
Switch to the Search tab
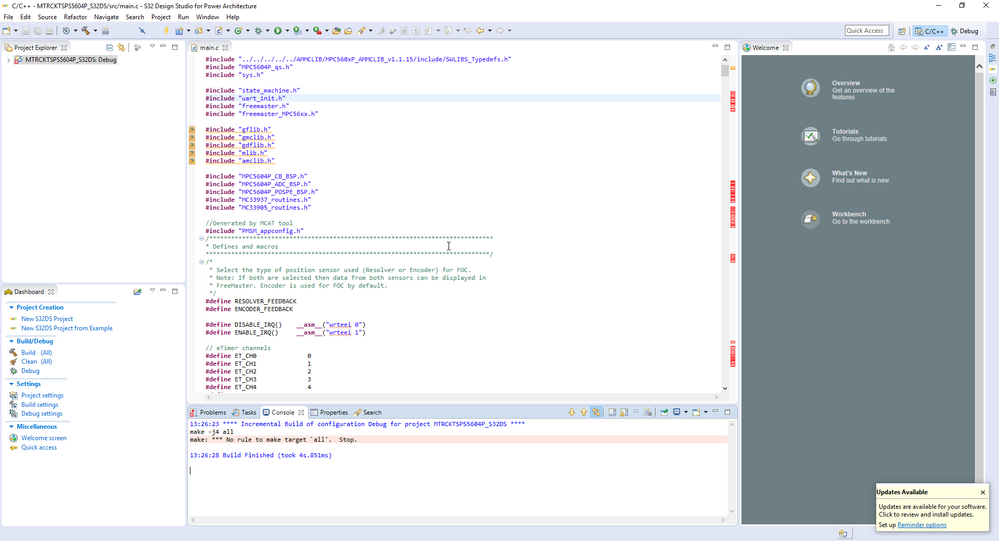(x=368, y=412)
